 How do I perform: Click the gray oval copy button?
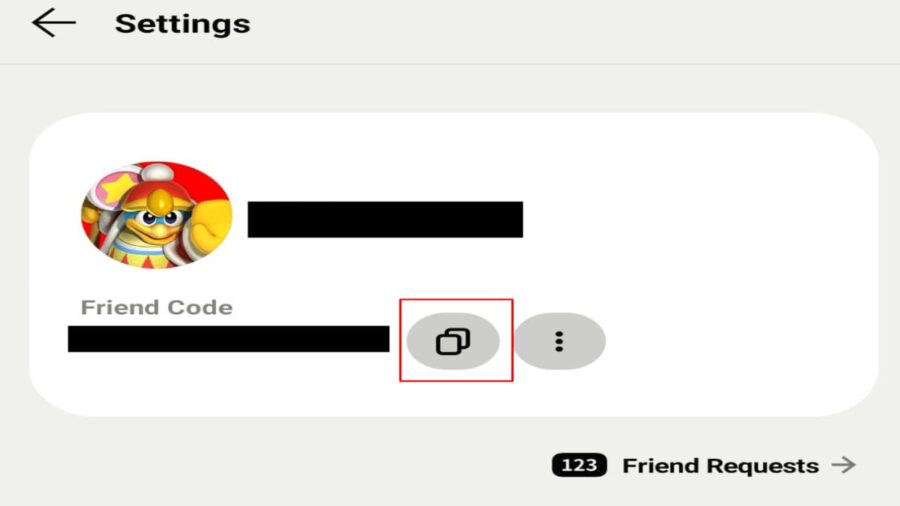pos(453,341)
